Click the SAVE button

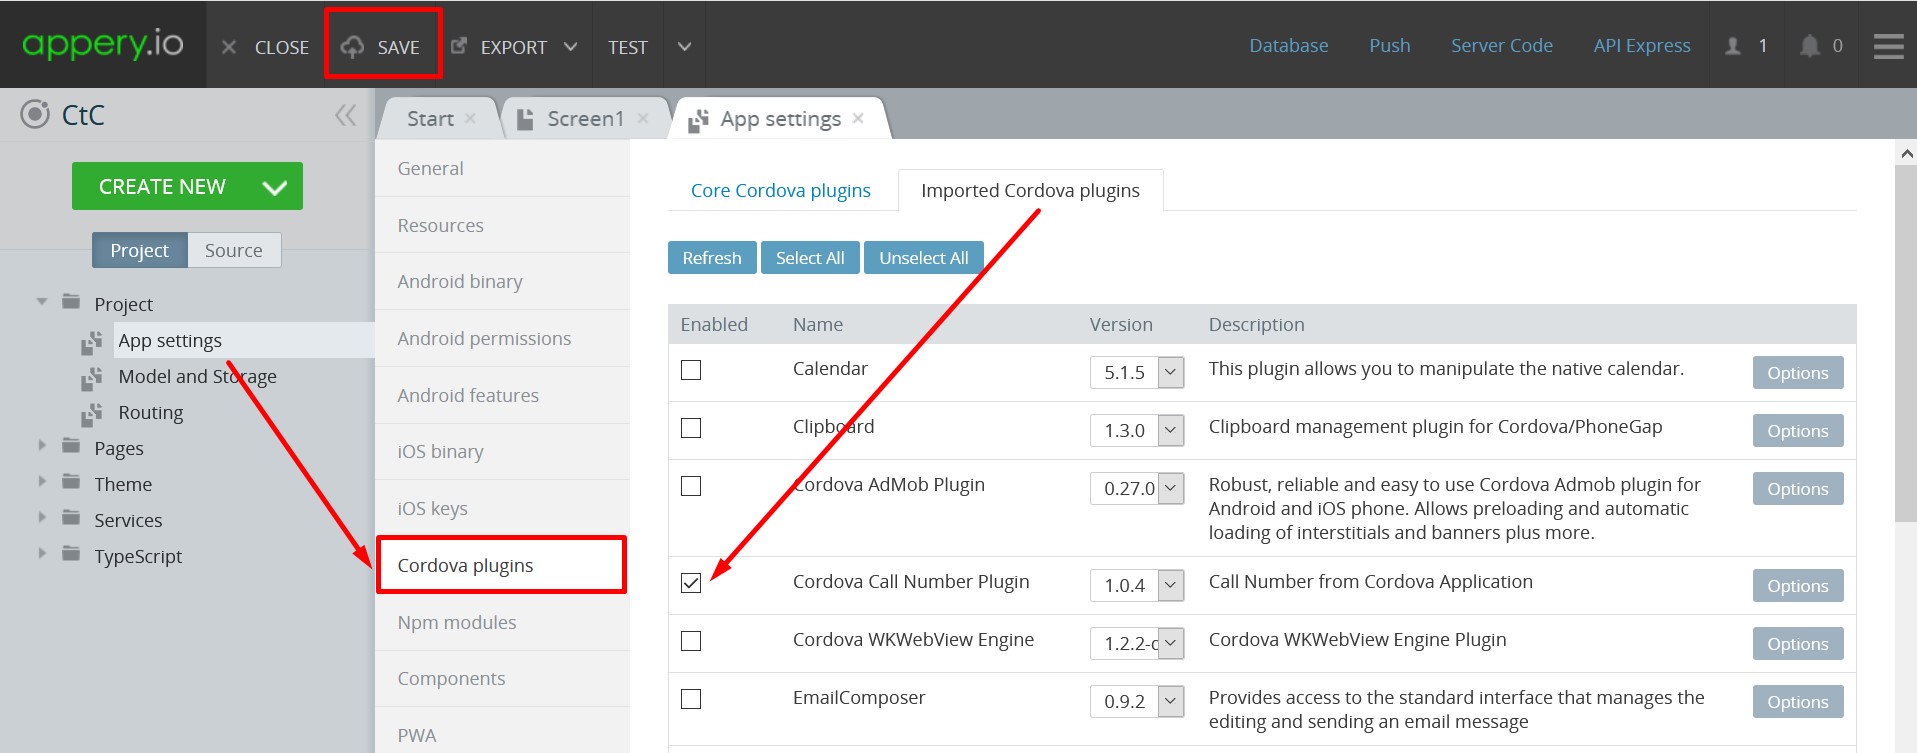click(x=381, y=47)
